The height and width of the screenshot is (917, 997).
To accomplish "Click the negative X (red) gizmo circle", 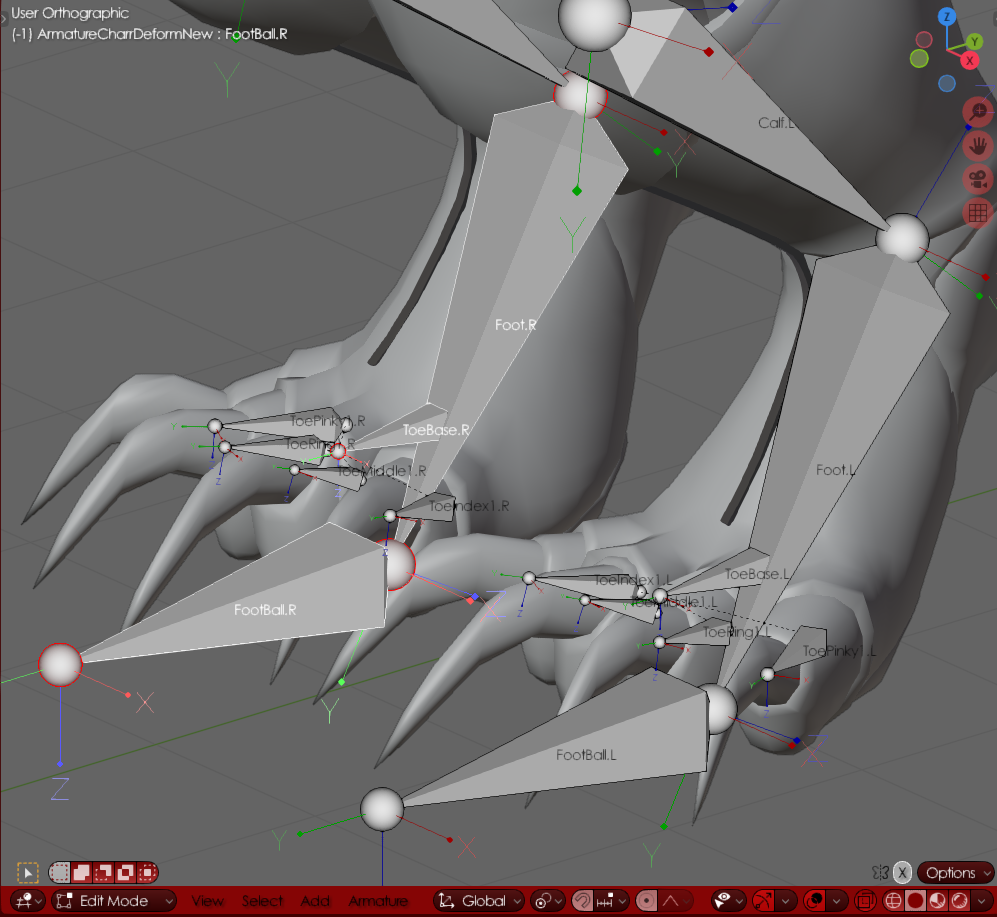I will pos(924,39).
